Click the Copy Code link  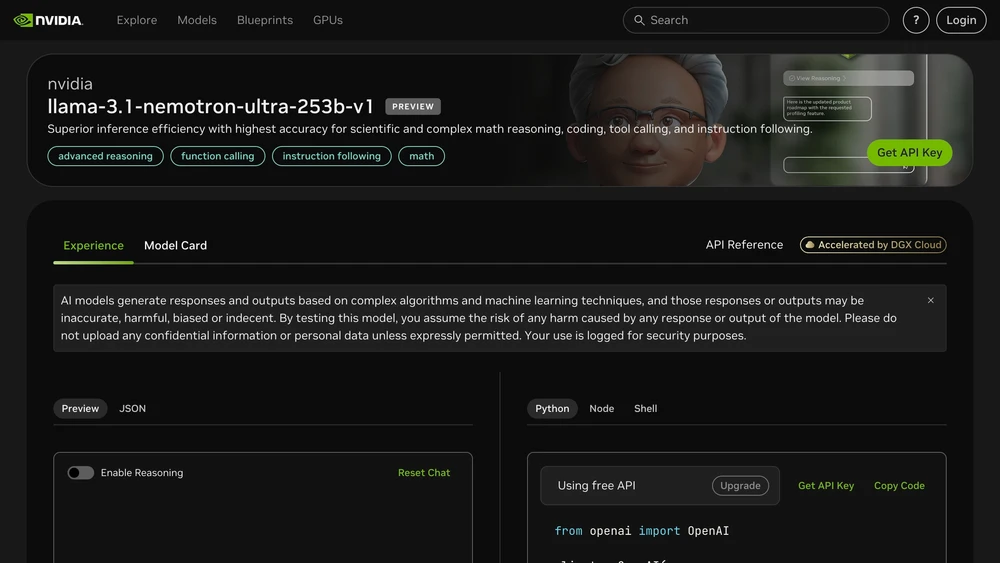coord(899,486)
